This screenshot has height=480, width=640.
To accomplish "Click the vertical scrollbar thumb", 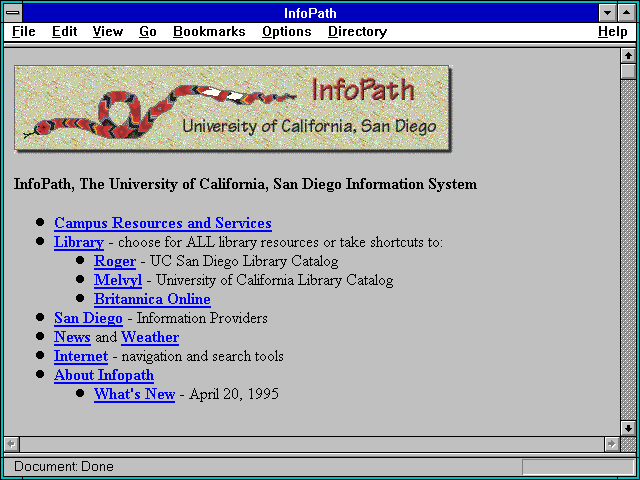I will point(628,71).
